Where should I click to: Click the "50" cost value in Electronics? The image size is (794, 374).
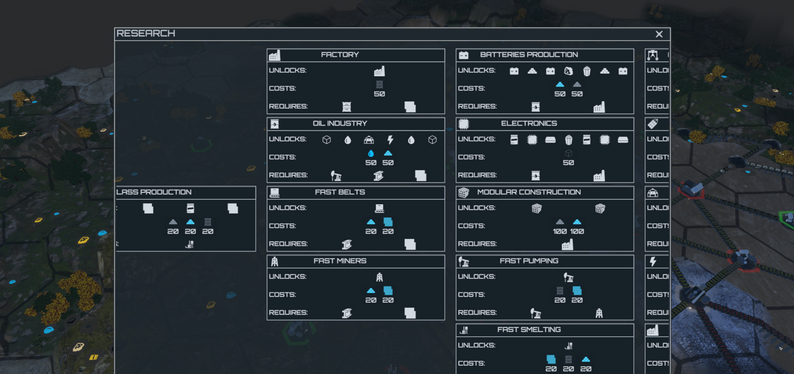pos(568,163)
